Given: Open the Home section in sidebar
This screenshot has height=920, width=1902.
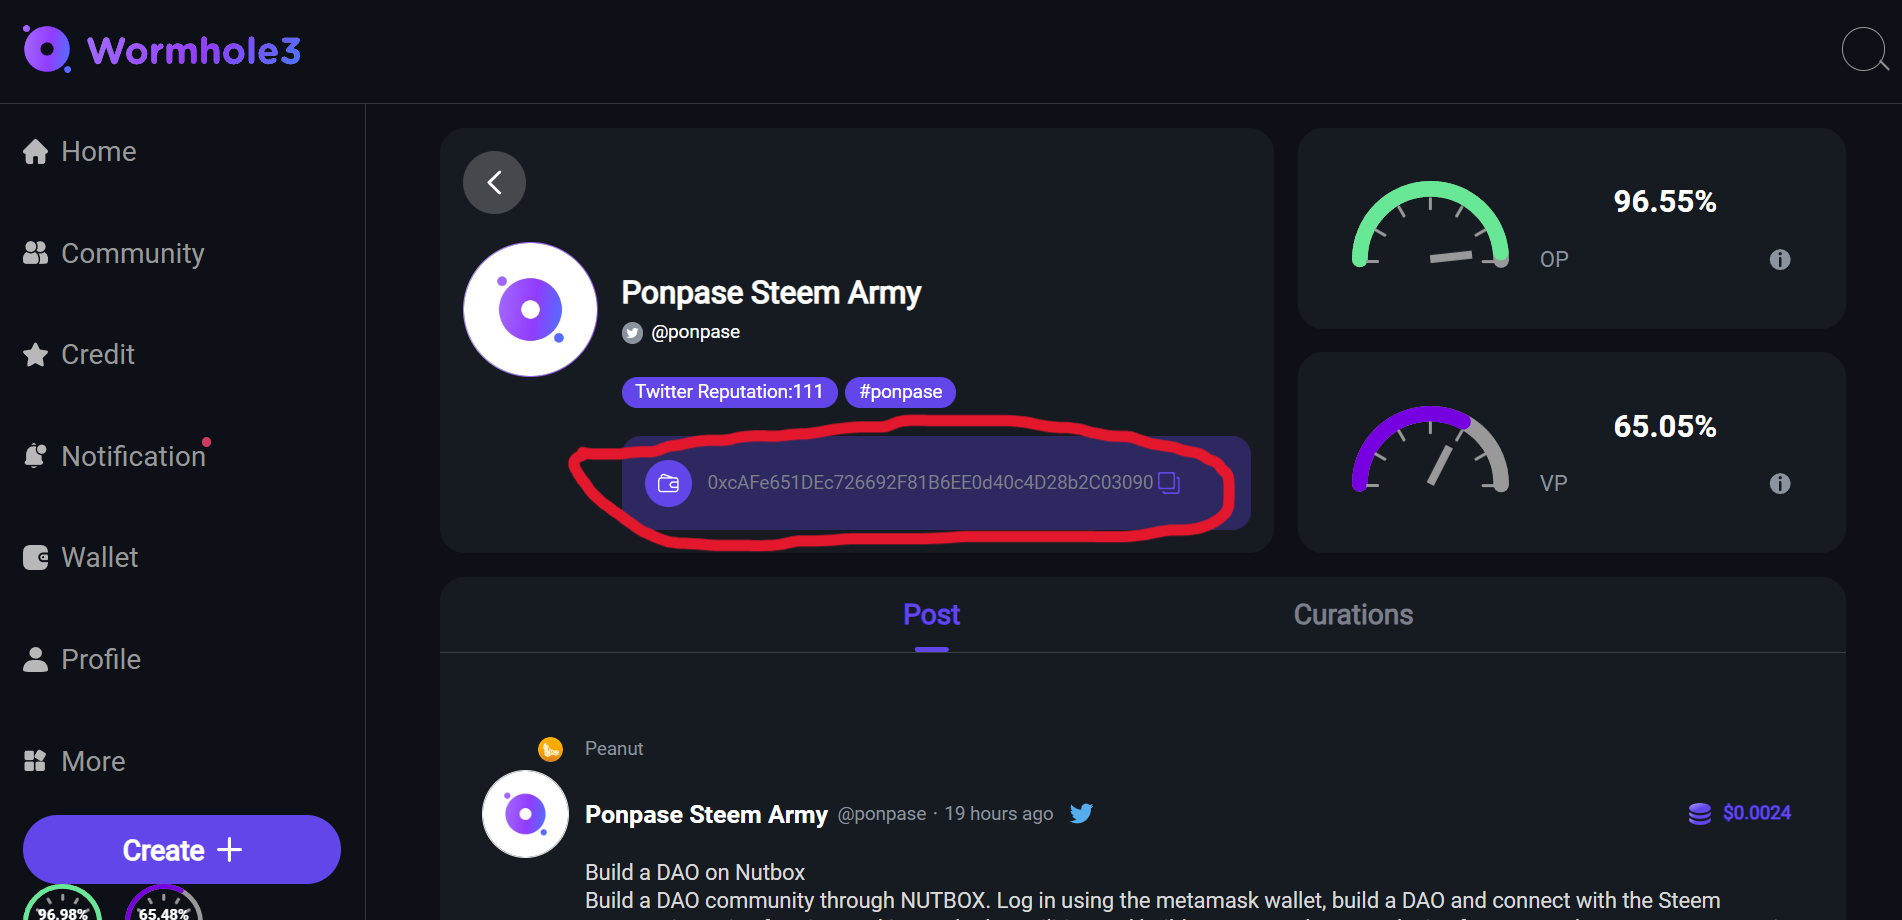Looking at the screenshot, I should [97, 151].
